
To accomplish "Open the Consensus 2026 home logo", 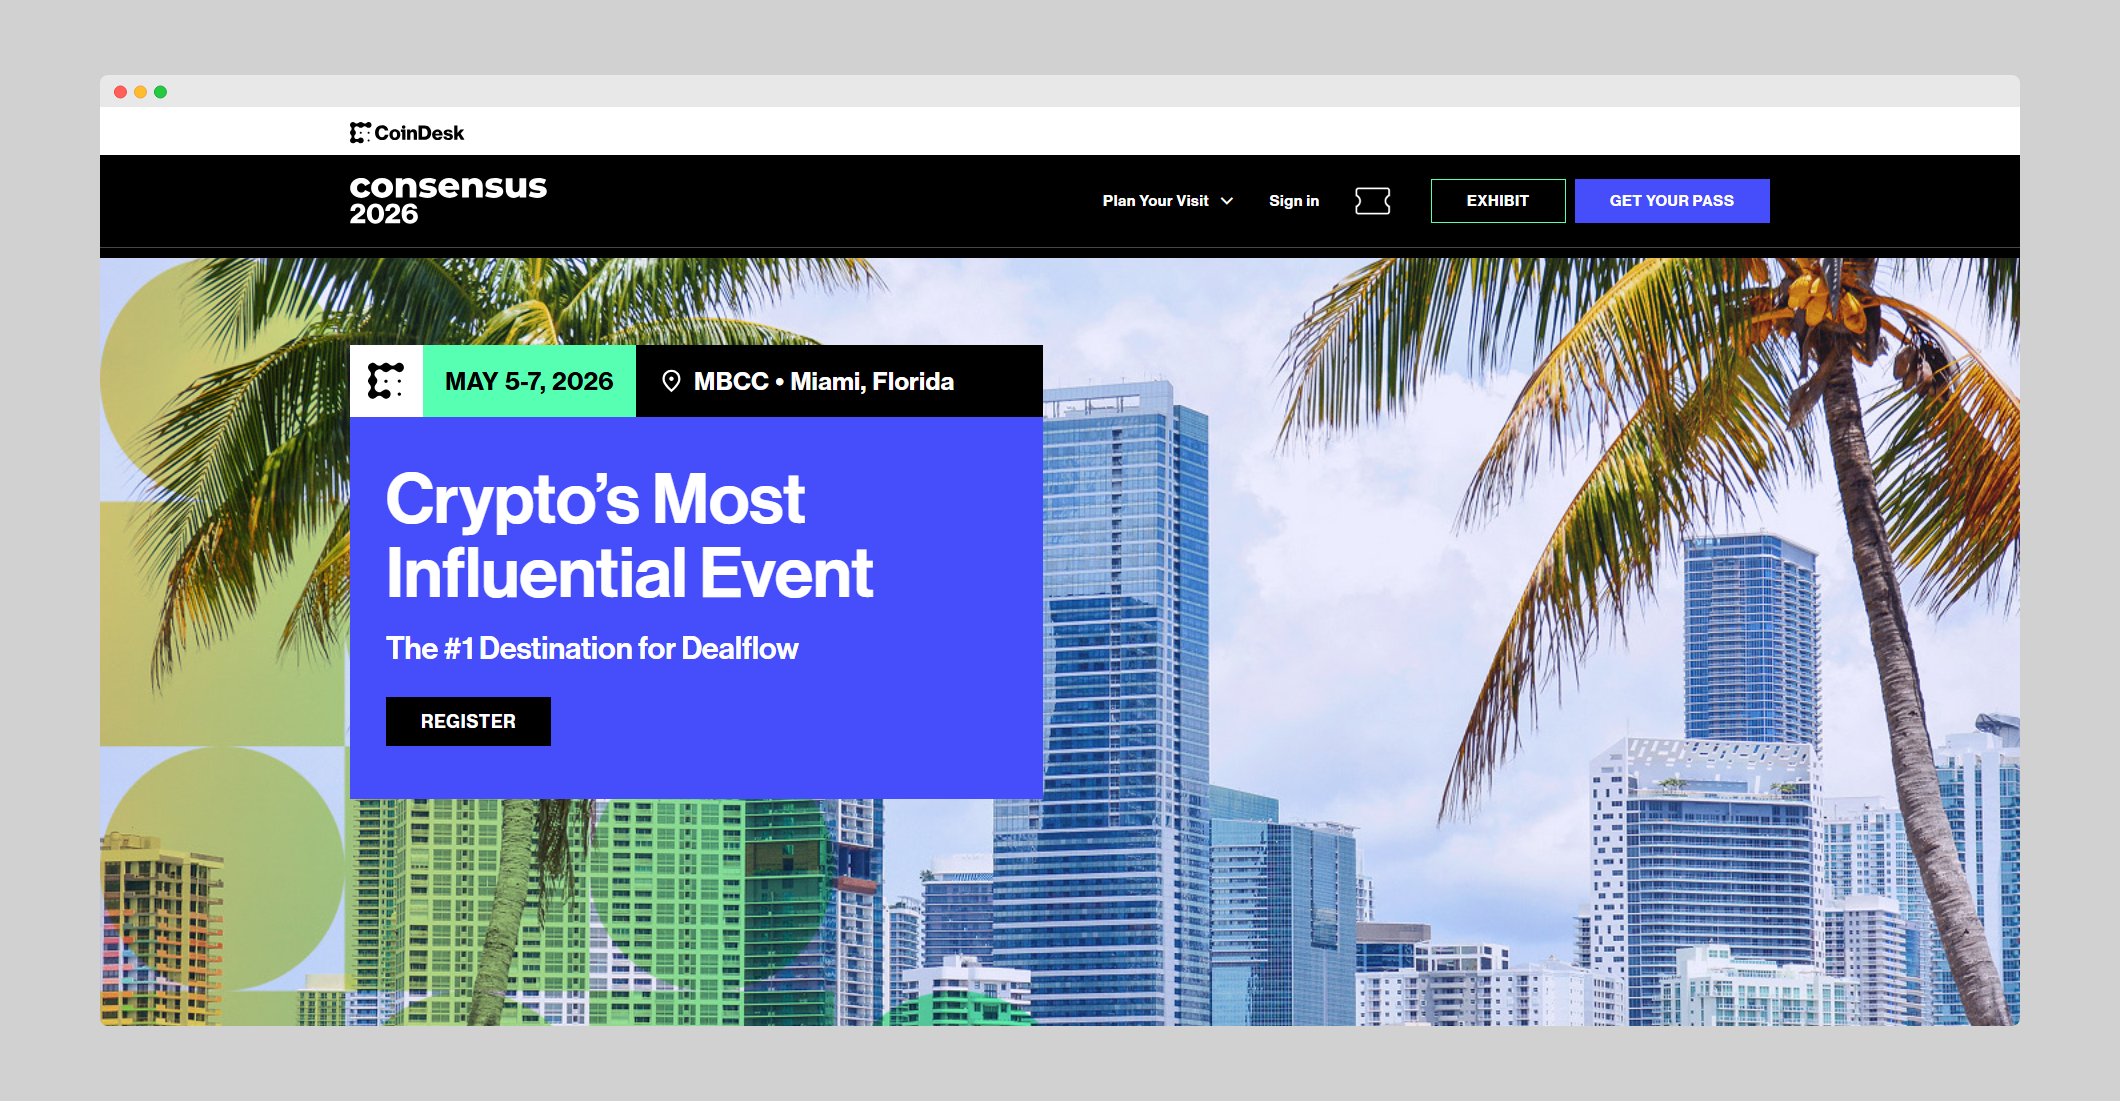I will (448, 200).
